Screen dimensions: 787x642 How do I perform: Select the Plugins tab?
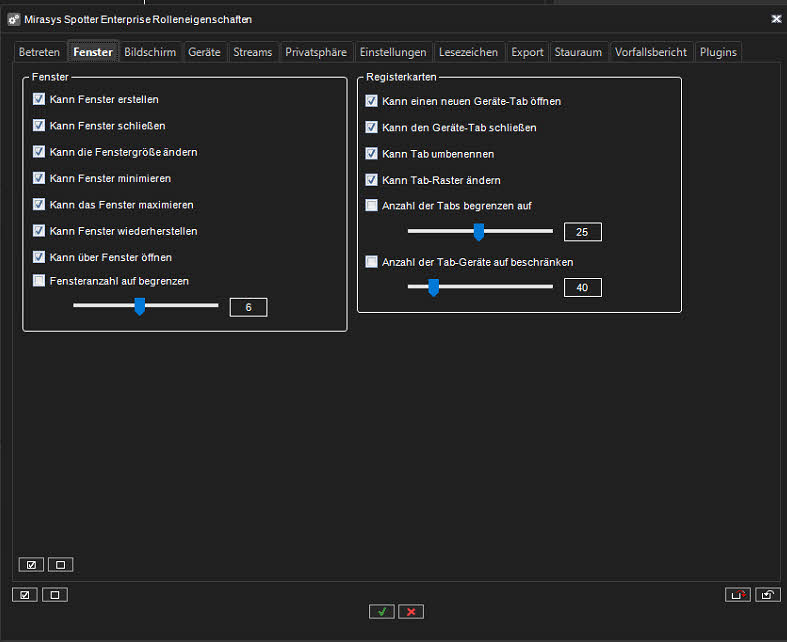pyautogui.click(x=718, y=52)
